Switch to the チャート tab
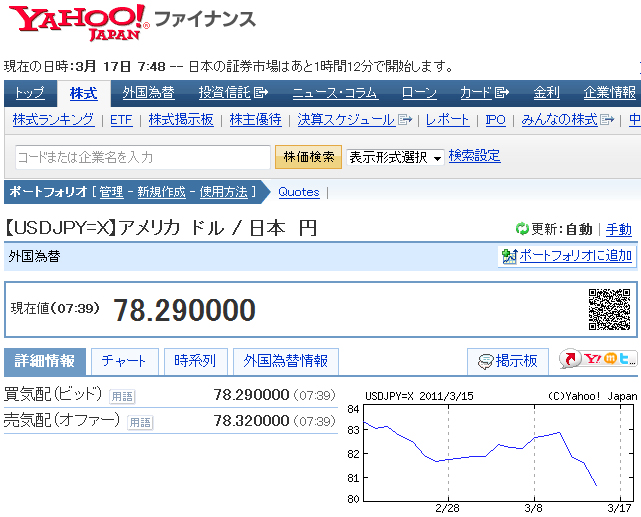The width and height of the screenshot is (641, 517). pos(123,361)
